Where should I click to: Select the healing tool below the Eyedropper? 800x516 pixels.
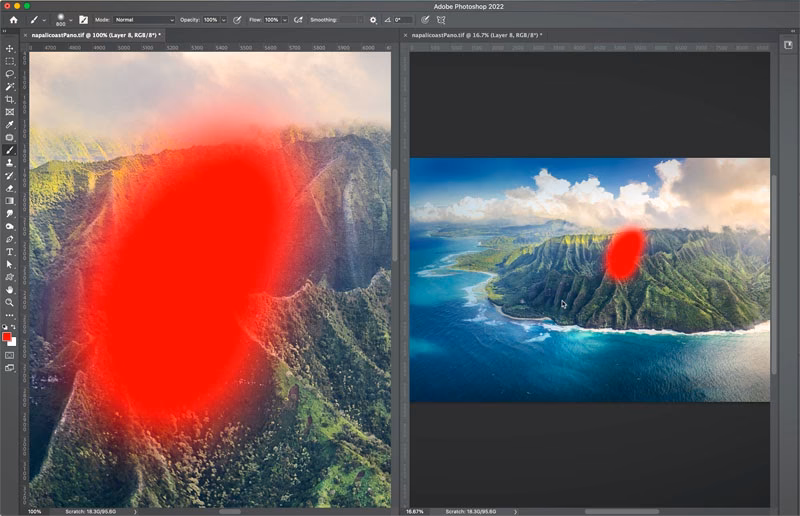tap(9, 138)
